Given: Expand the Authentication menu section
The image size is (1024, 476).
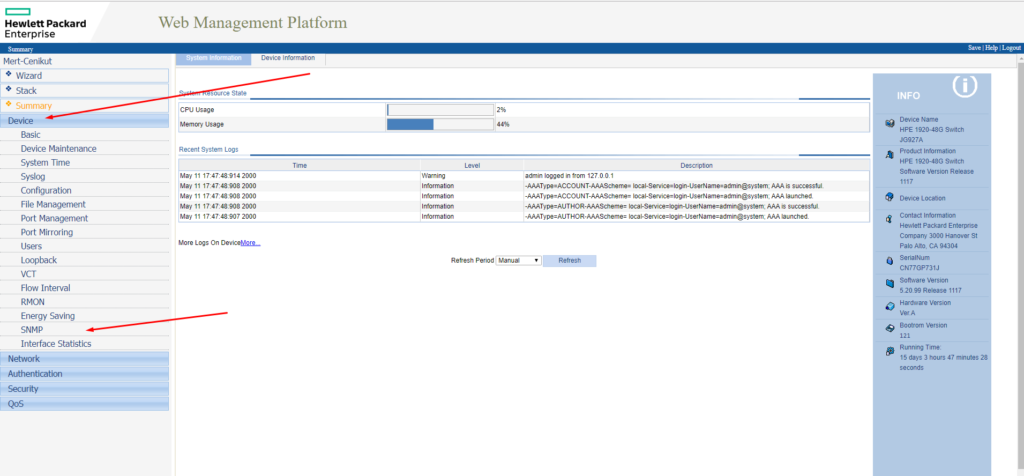Looking at the screenshot, I should point(85,373).
